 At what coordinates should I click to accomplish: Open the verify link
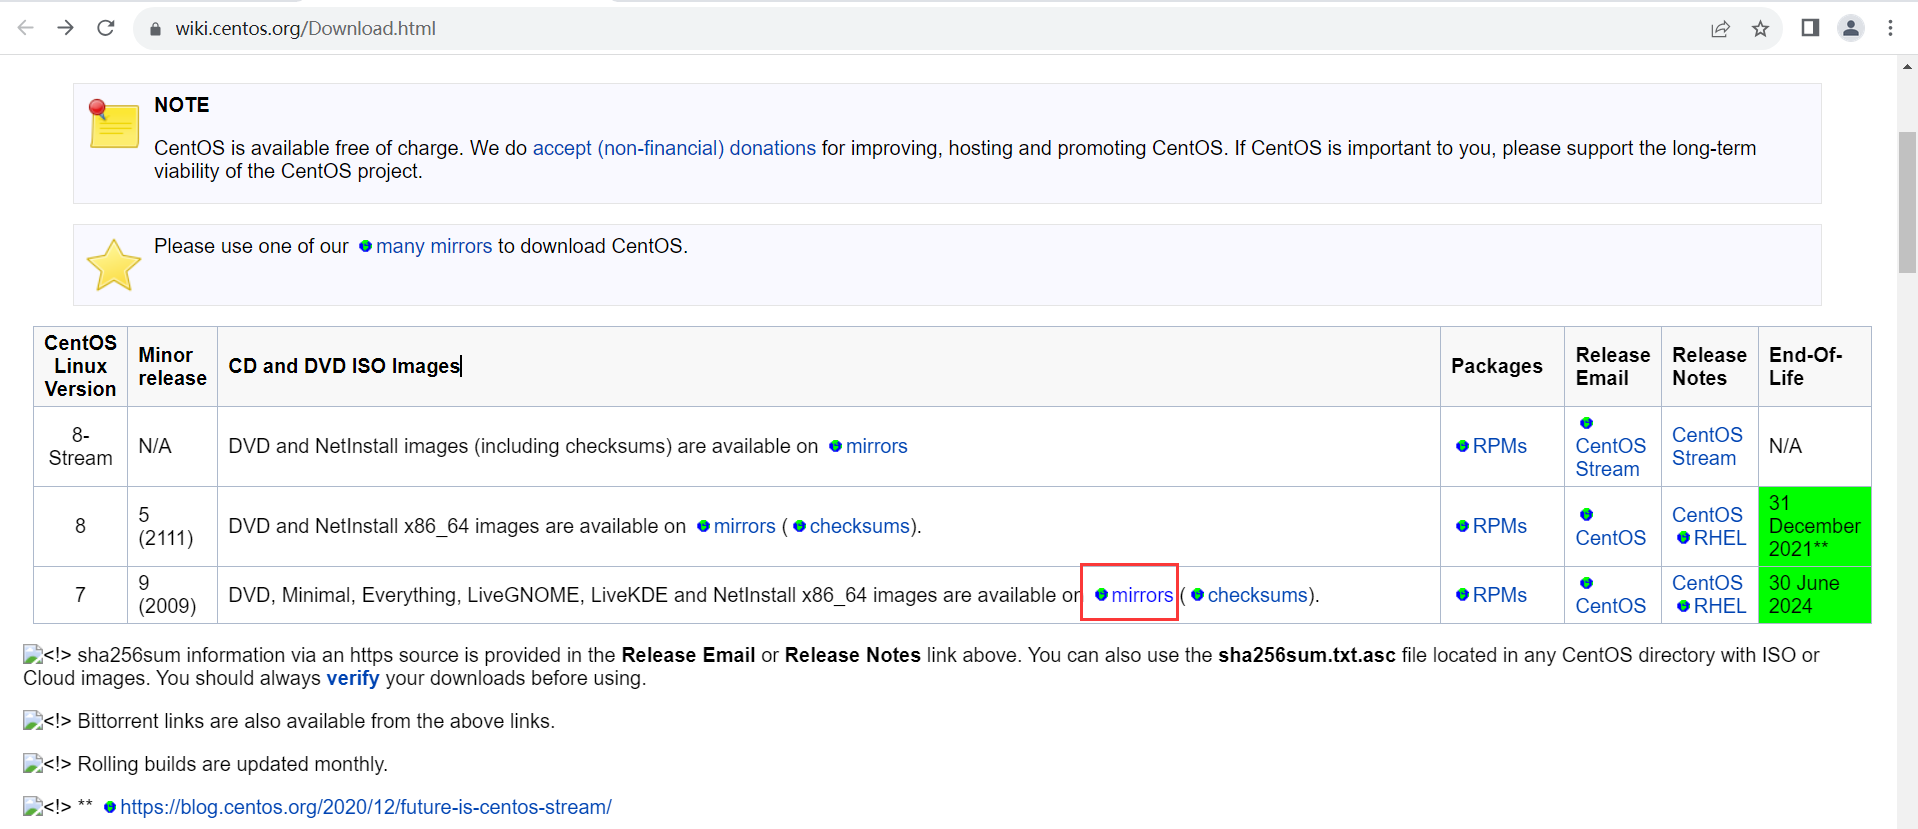353,678
